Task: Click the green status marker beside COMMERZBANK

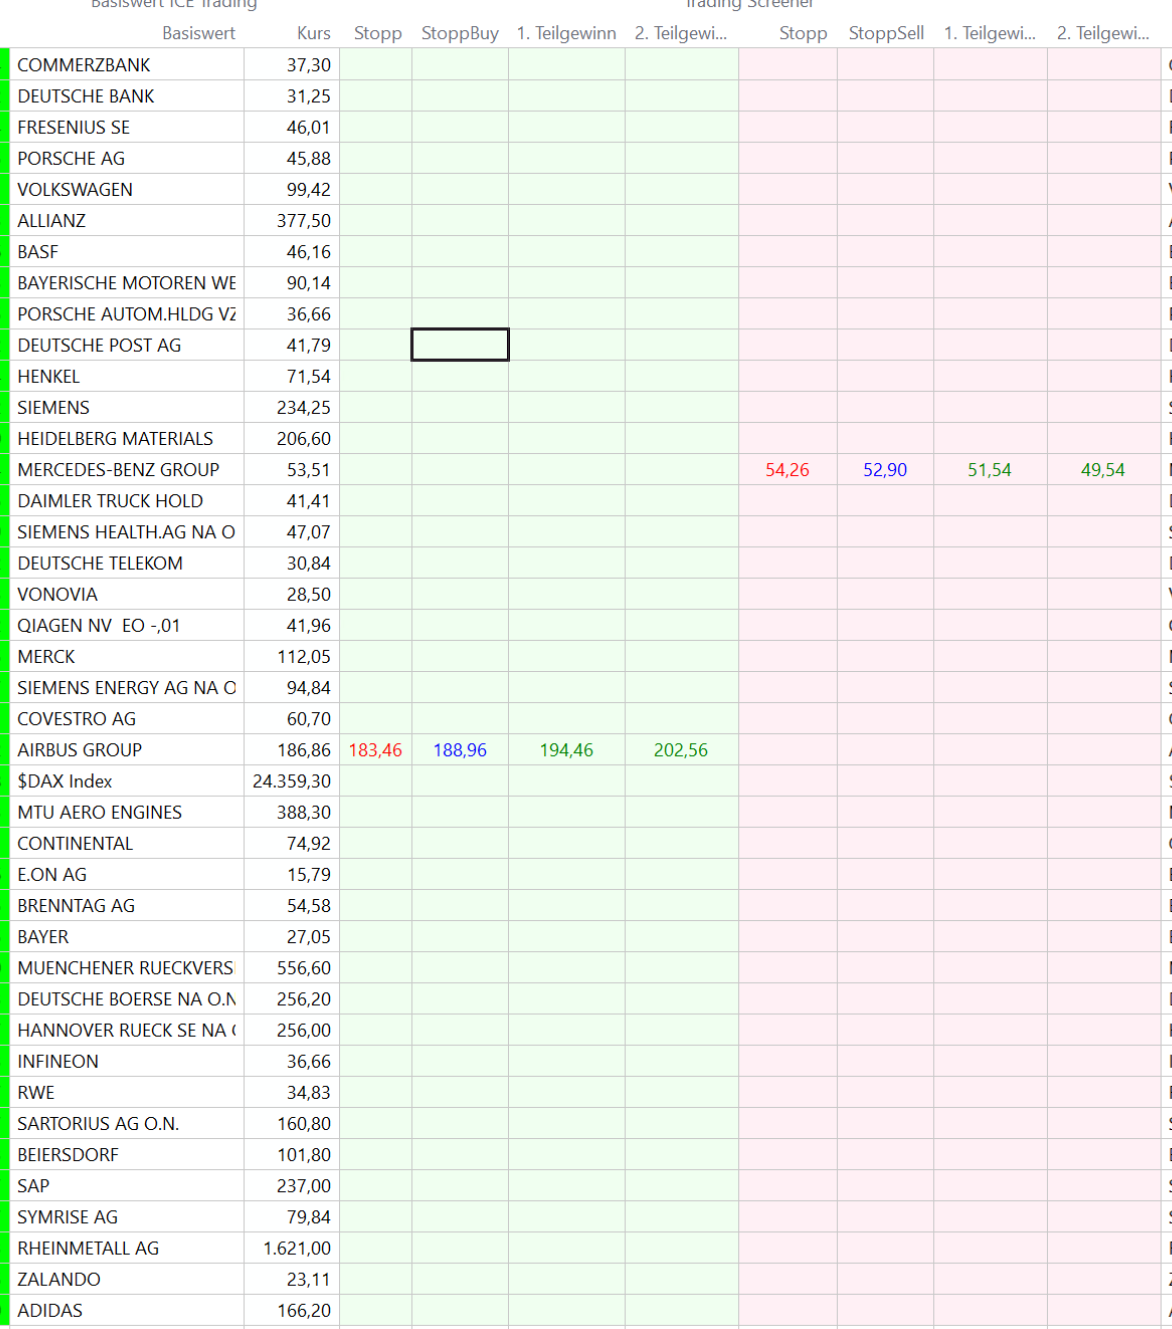Action: (5, 65)
